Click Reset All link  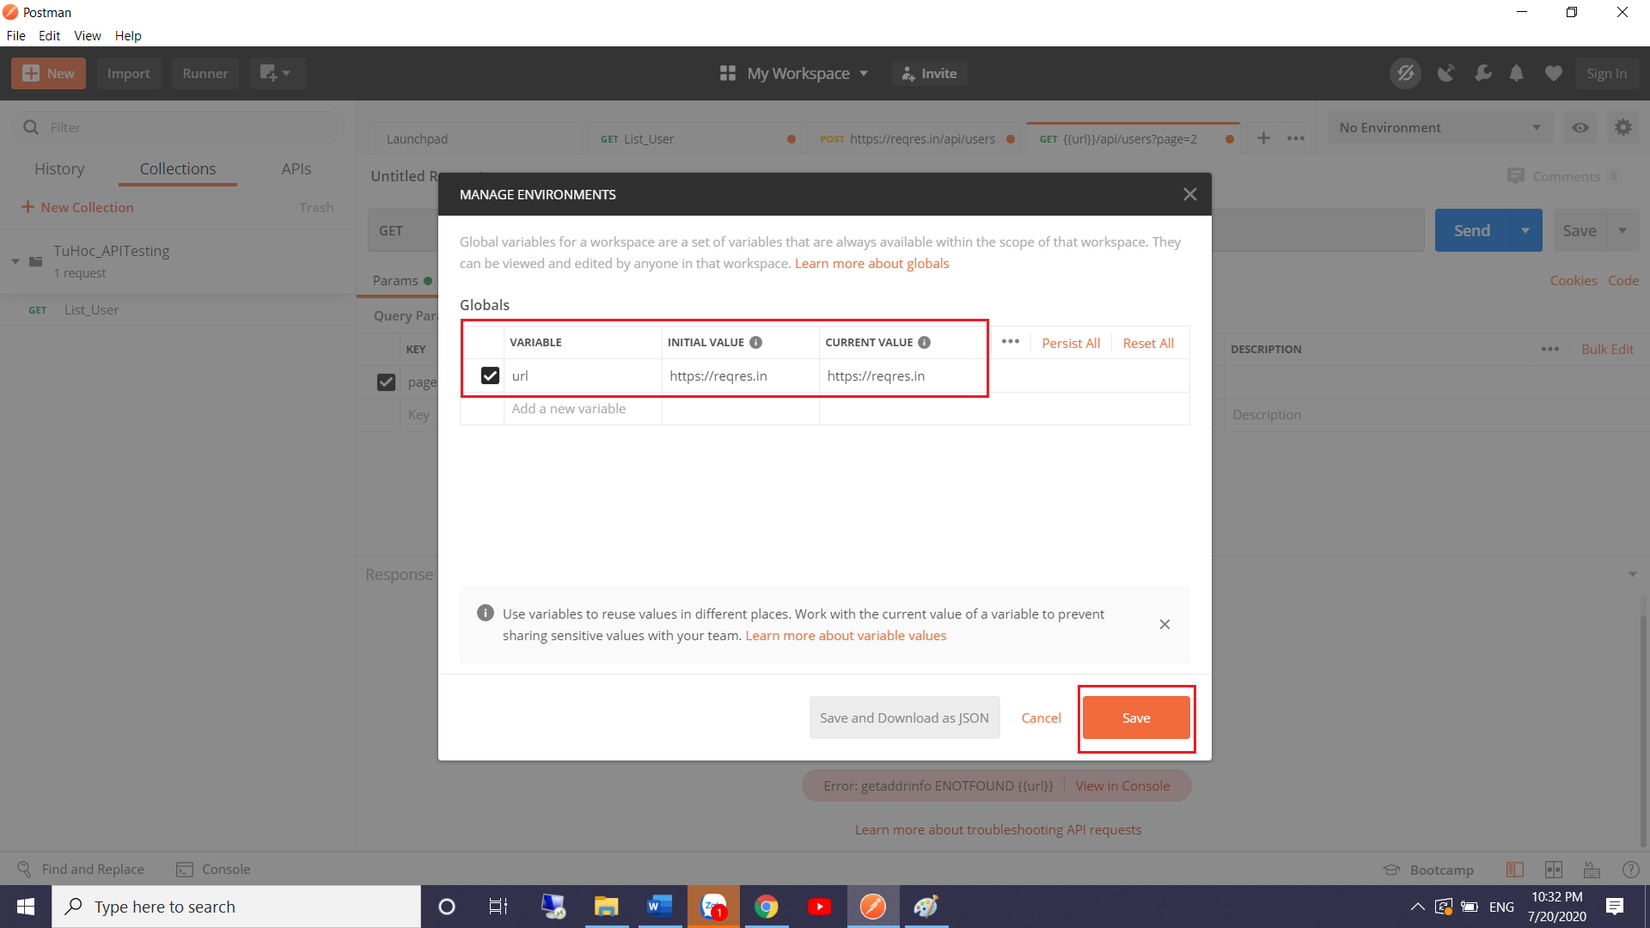coord(1148,343)
